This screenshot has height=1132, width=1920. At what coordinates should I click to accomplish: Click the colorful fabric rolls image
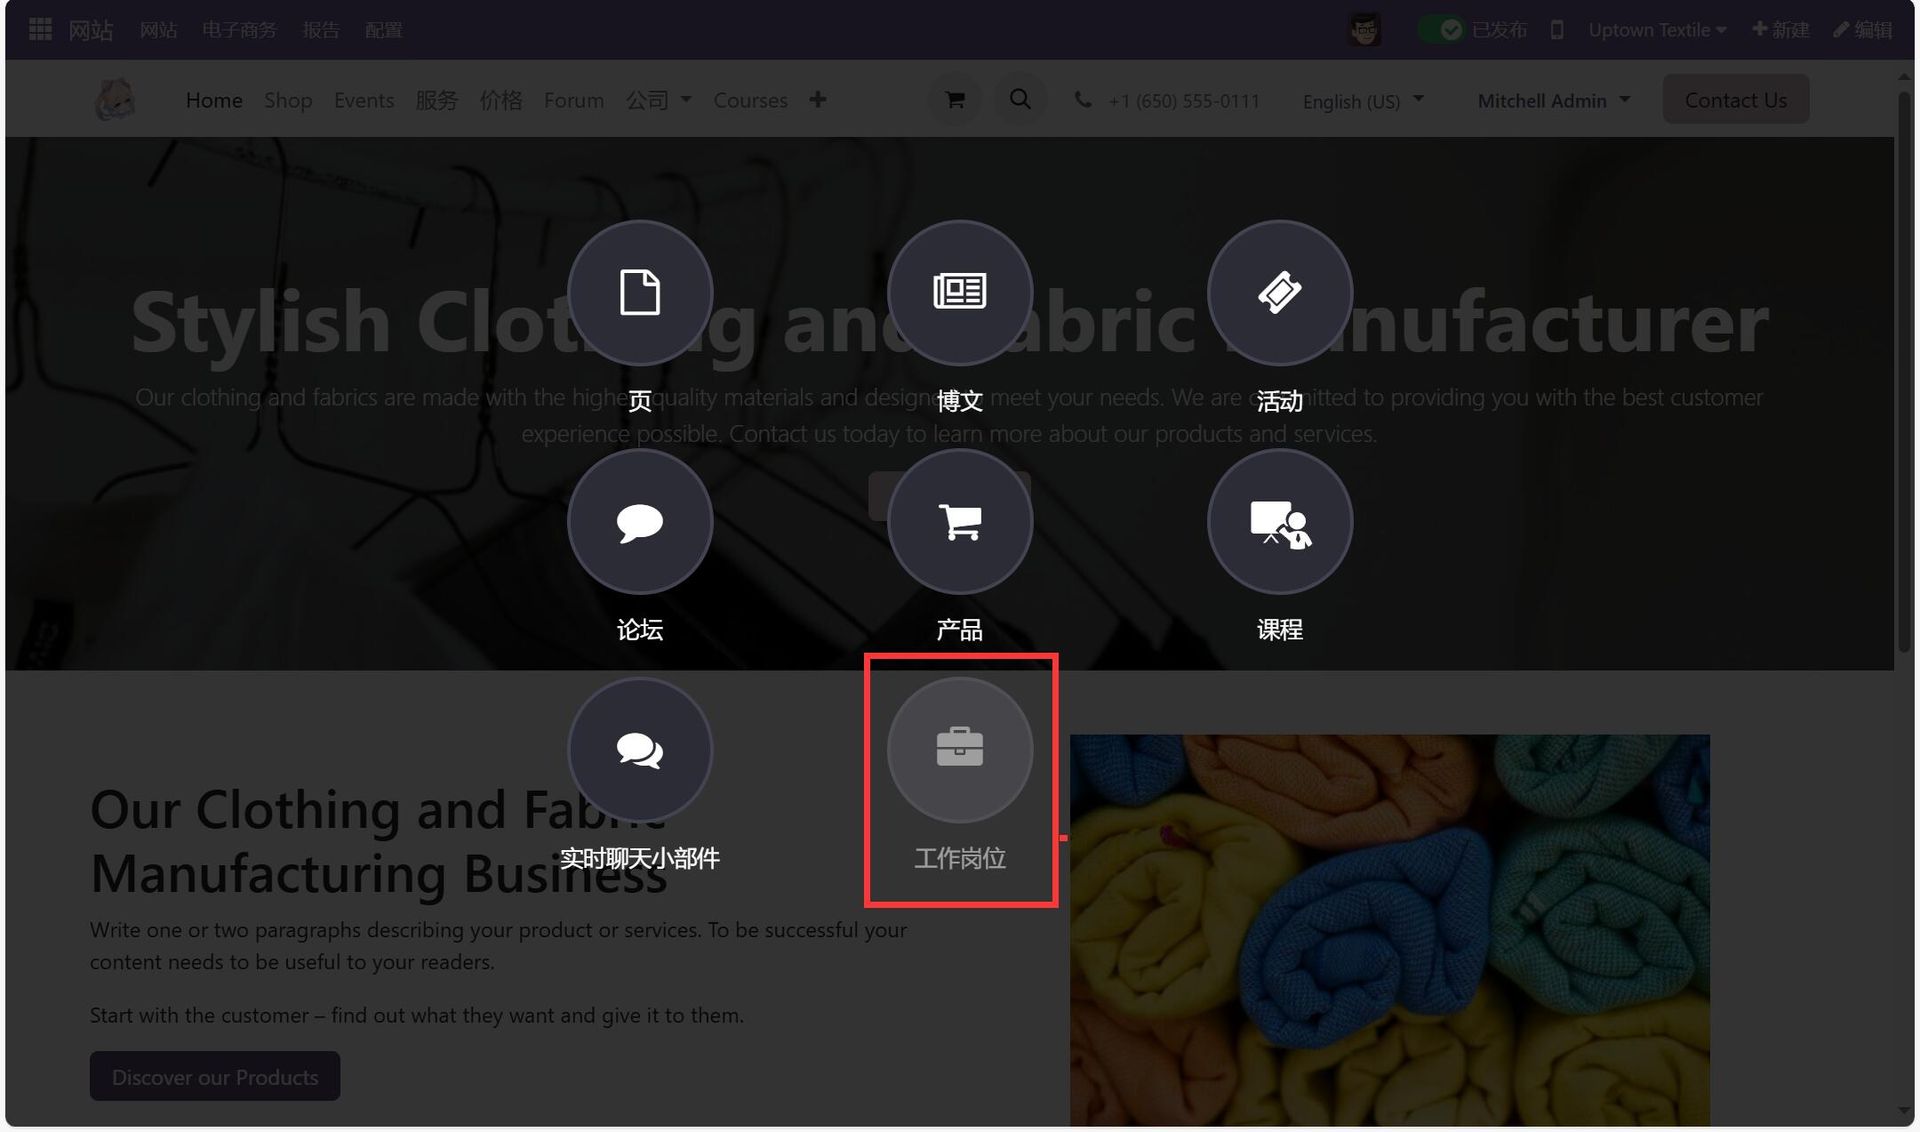click(x=1390, y=930)
